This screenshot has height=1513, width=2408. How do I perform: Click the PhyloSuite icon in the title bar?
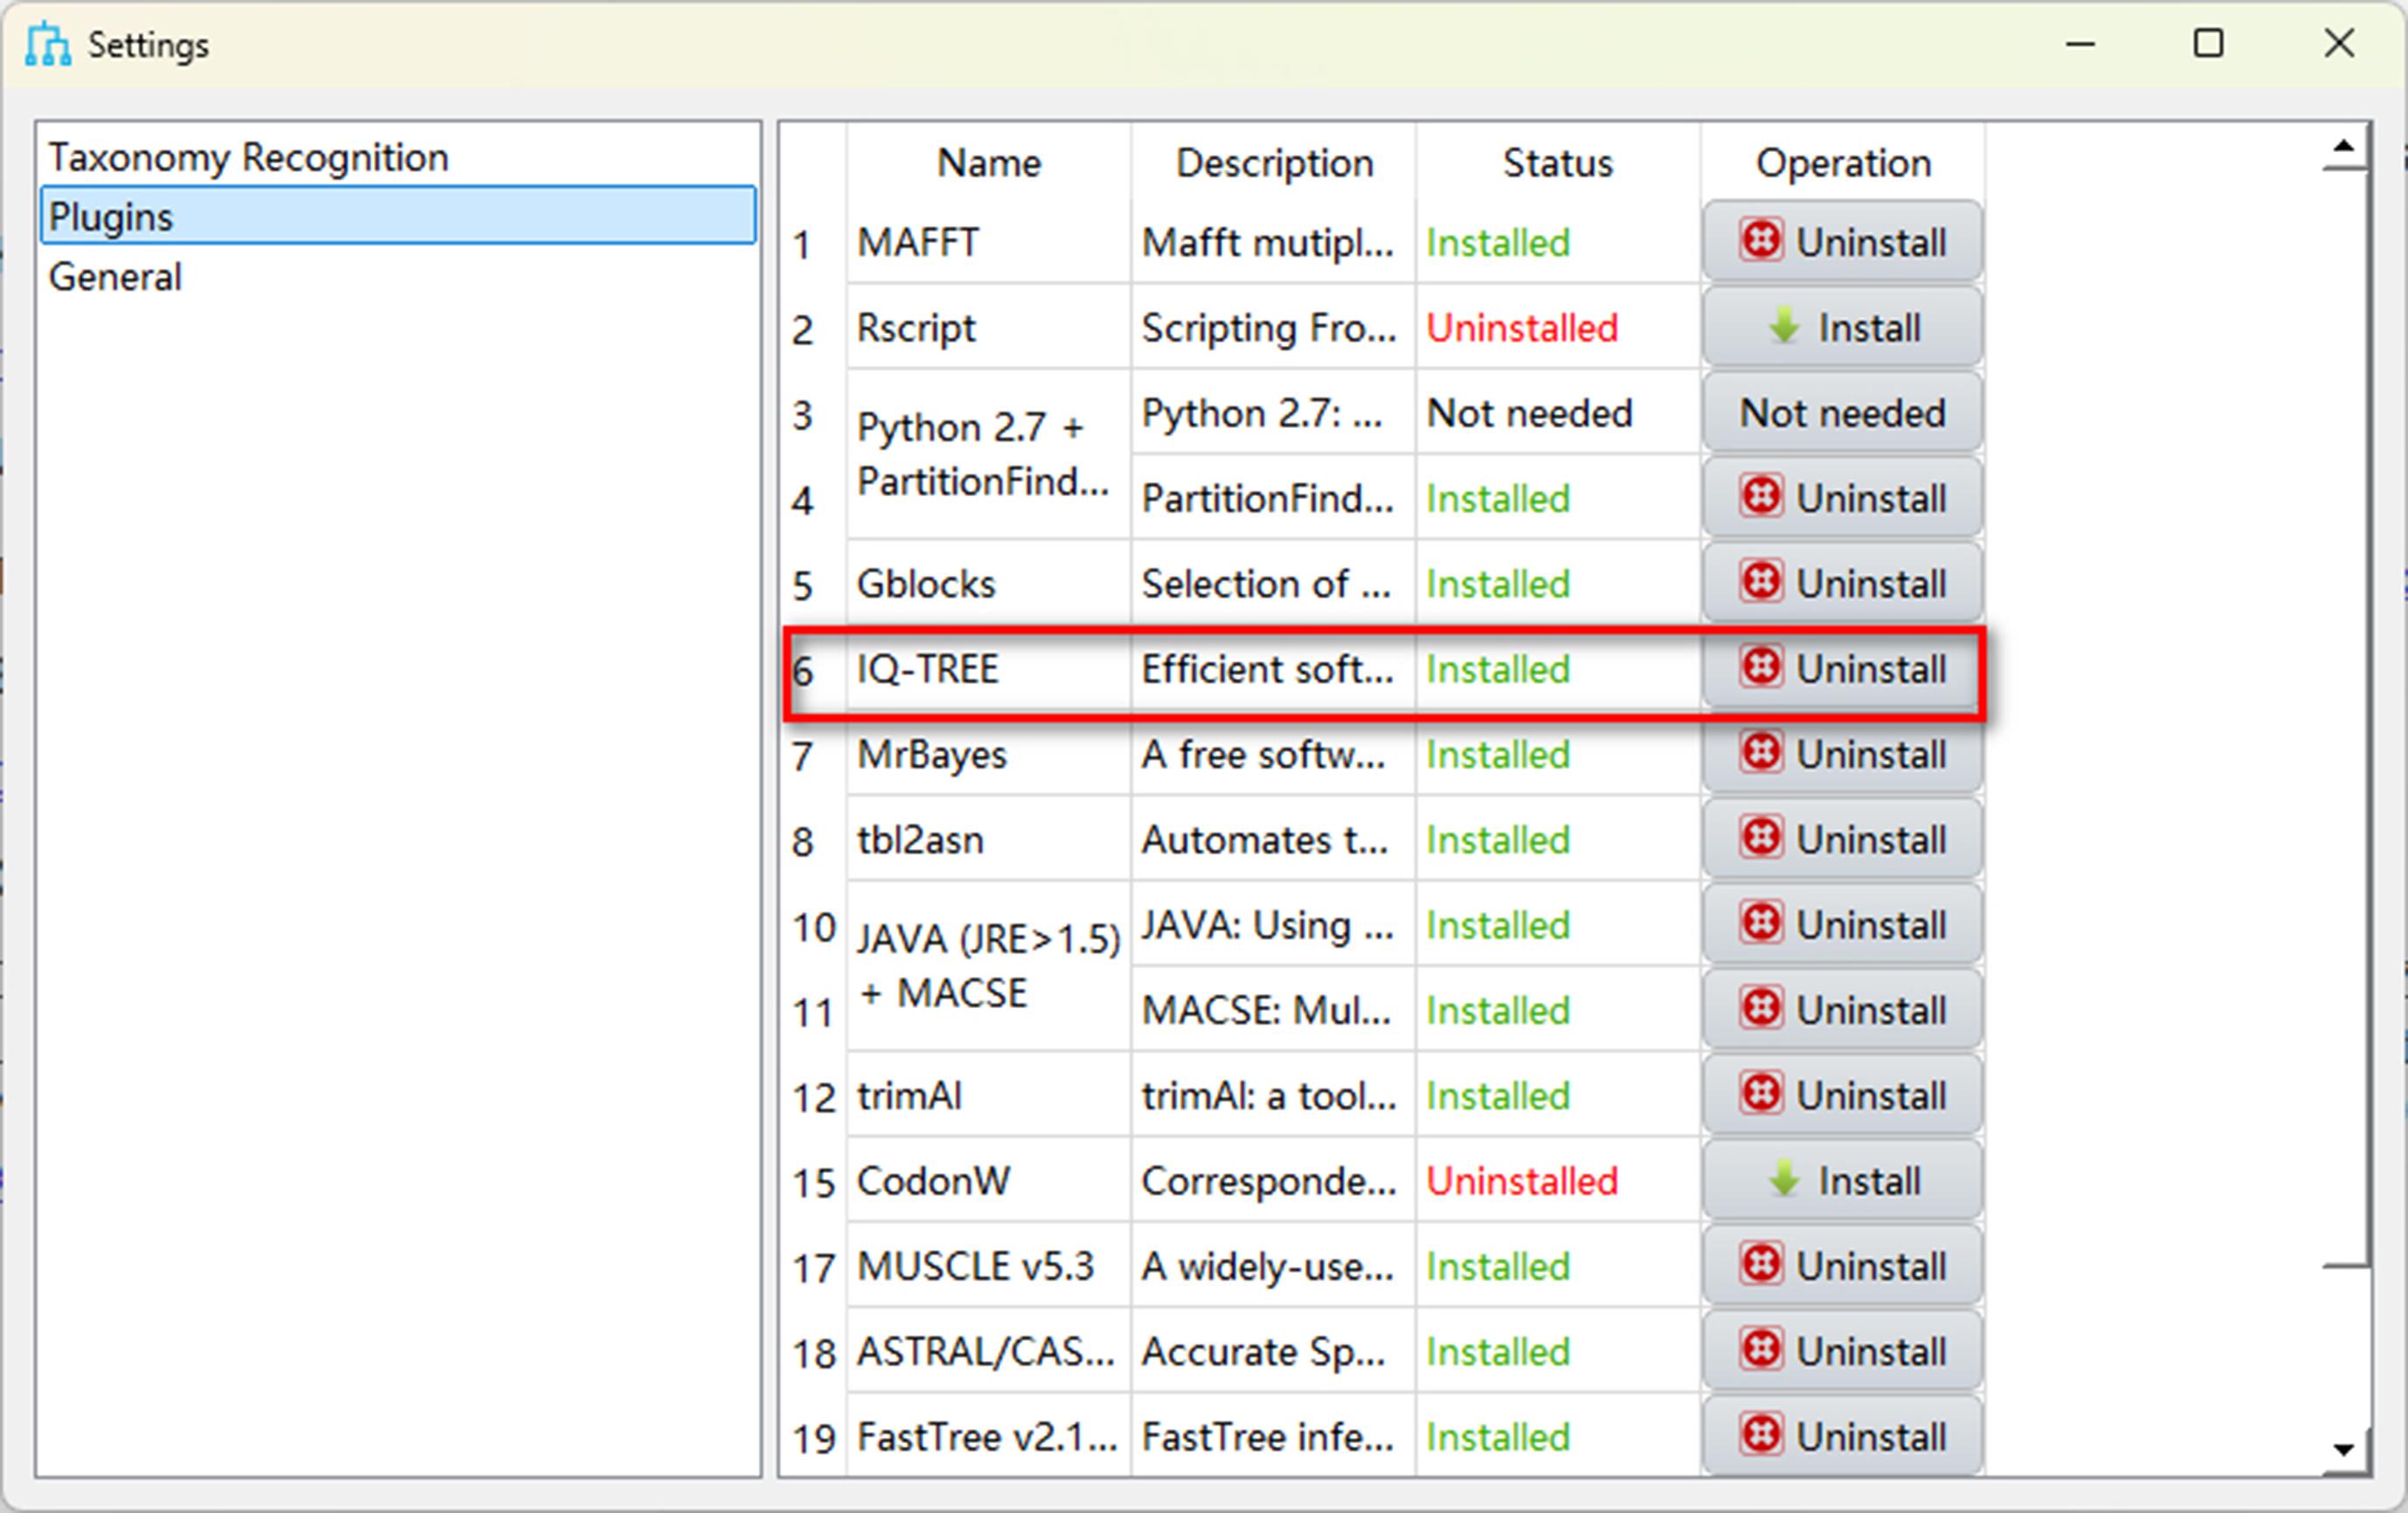pos(48,44)
